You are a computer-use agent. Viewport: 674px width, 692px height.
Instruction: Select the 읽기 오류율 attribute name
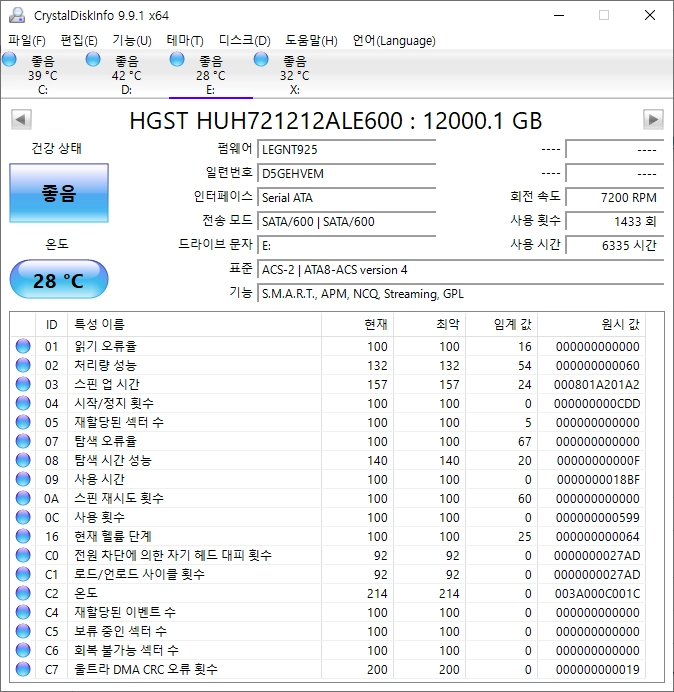[105, 346]
